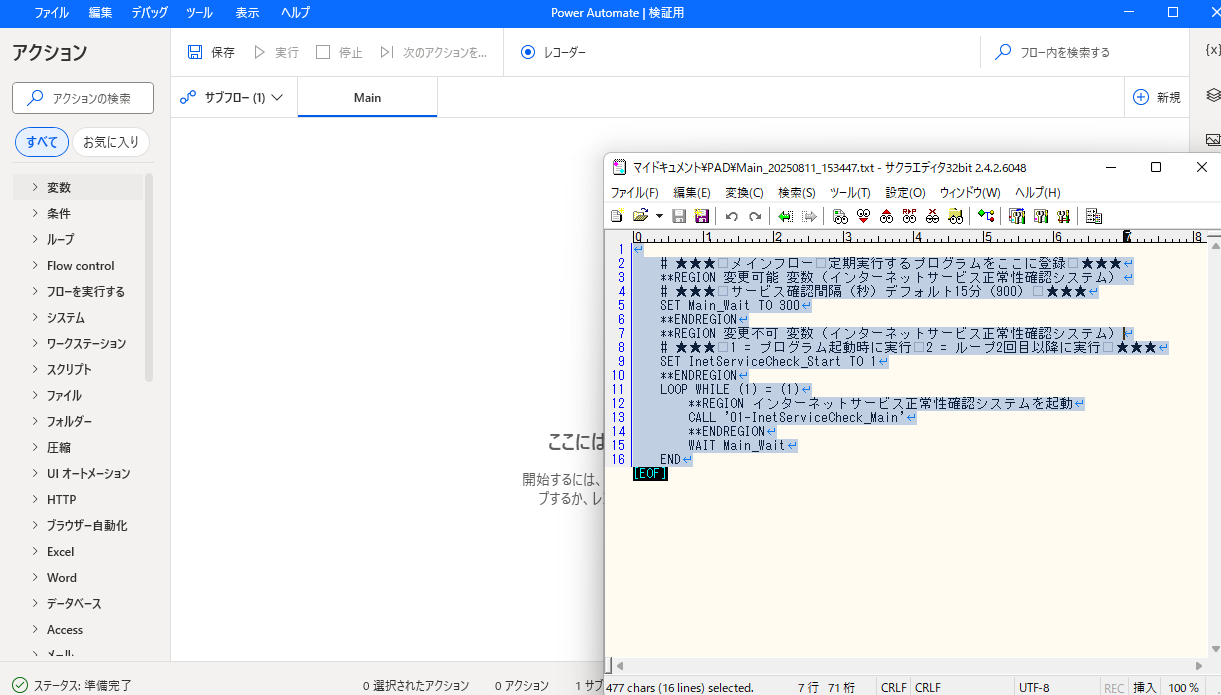Viewport: 1221px width, 695px height.
Task: Open the recent files dropdown arrow beside Open icon
Action: (659, 216)
